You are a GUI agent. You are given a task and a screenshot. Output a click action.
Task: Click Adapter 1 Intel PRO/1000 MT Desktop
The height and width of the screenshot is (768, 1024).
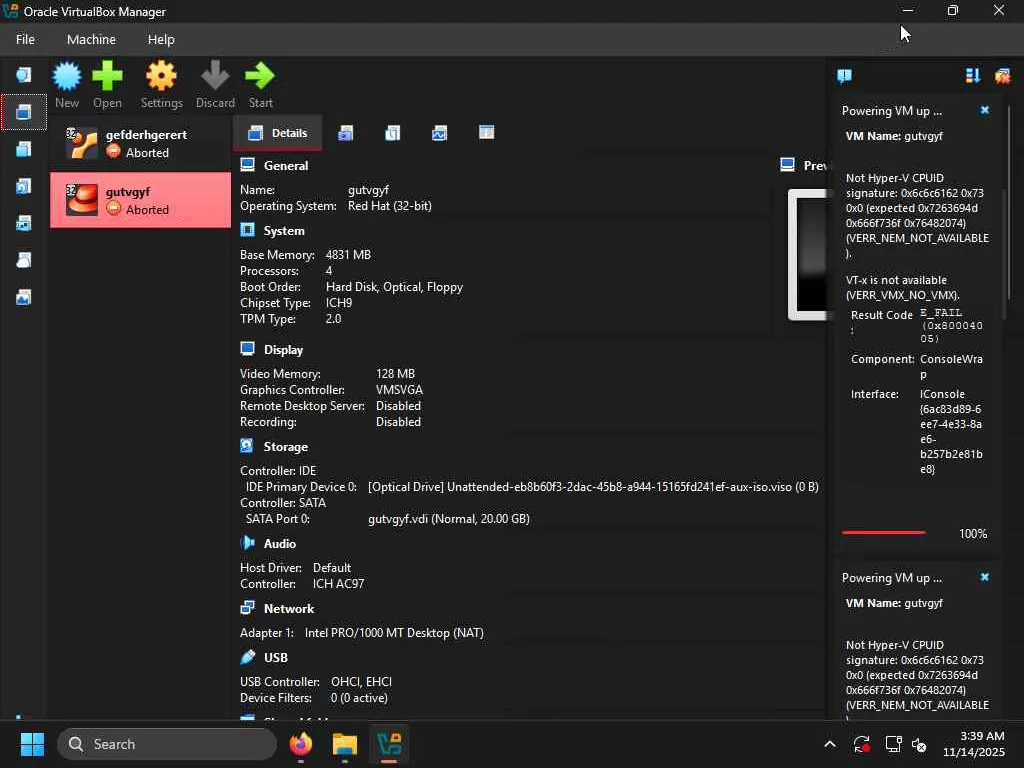click(394, 633)
